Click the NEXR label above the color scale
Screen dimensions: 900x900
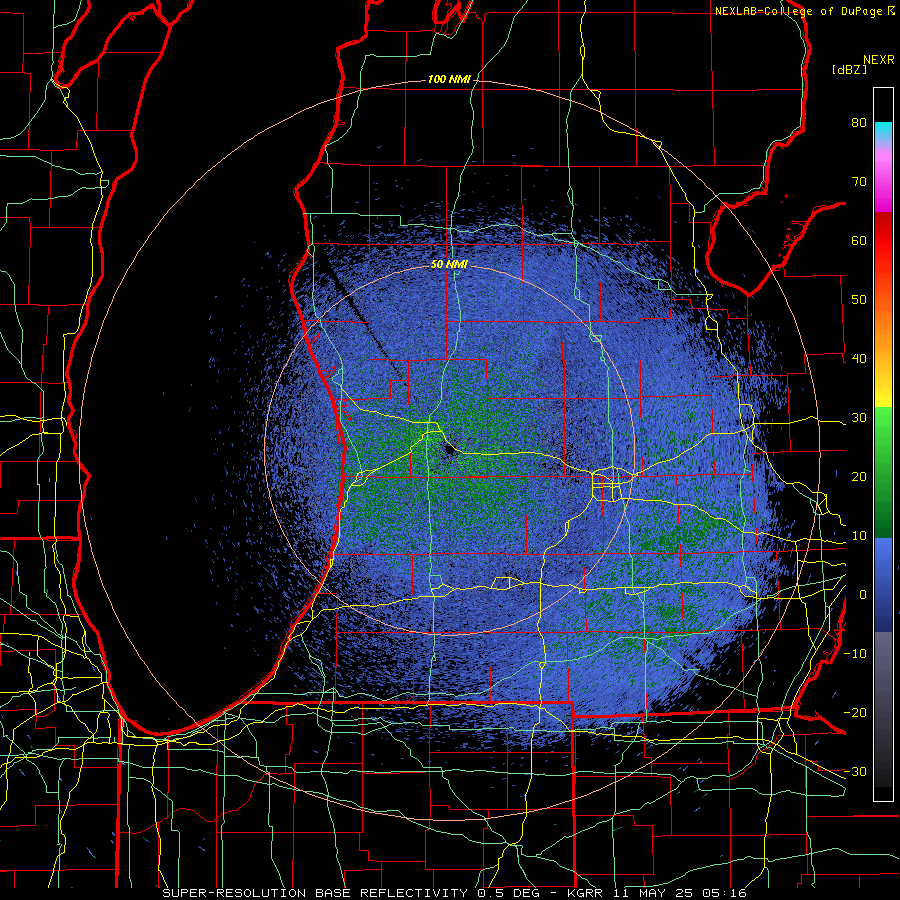[878, 60]
